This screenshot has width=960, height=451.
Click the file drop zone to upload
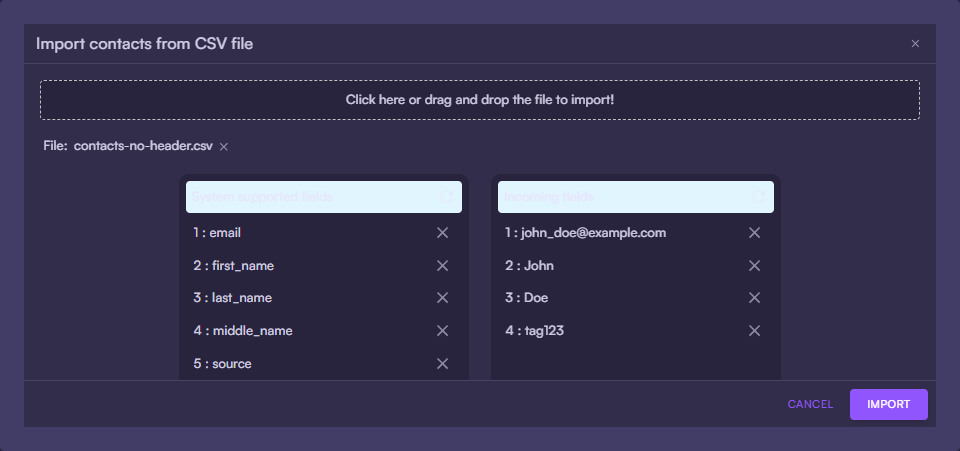pos(479,100)
